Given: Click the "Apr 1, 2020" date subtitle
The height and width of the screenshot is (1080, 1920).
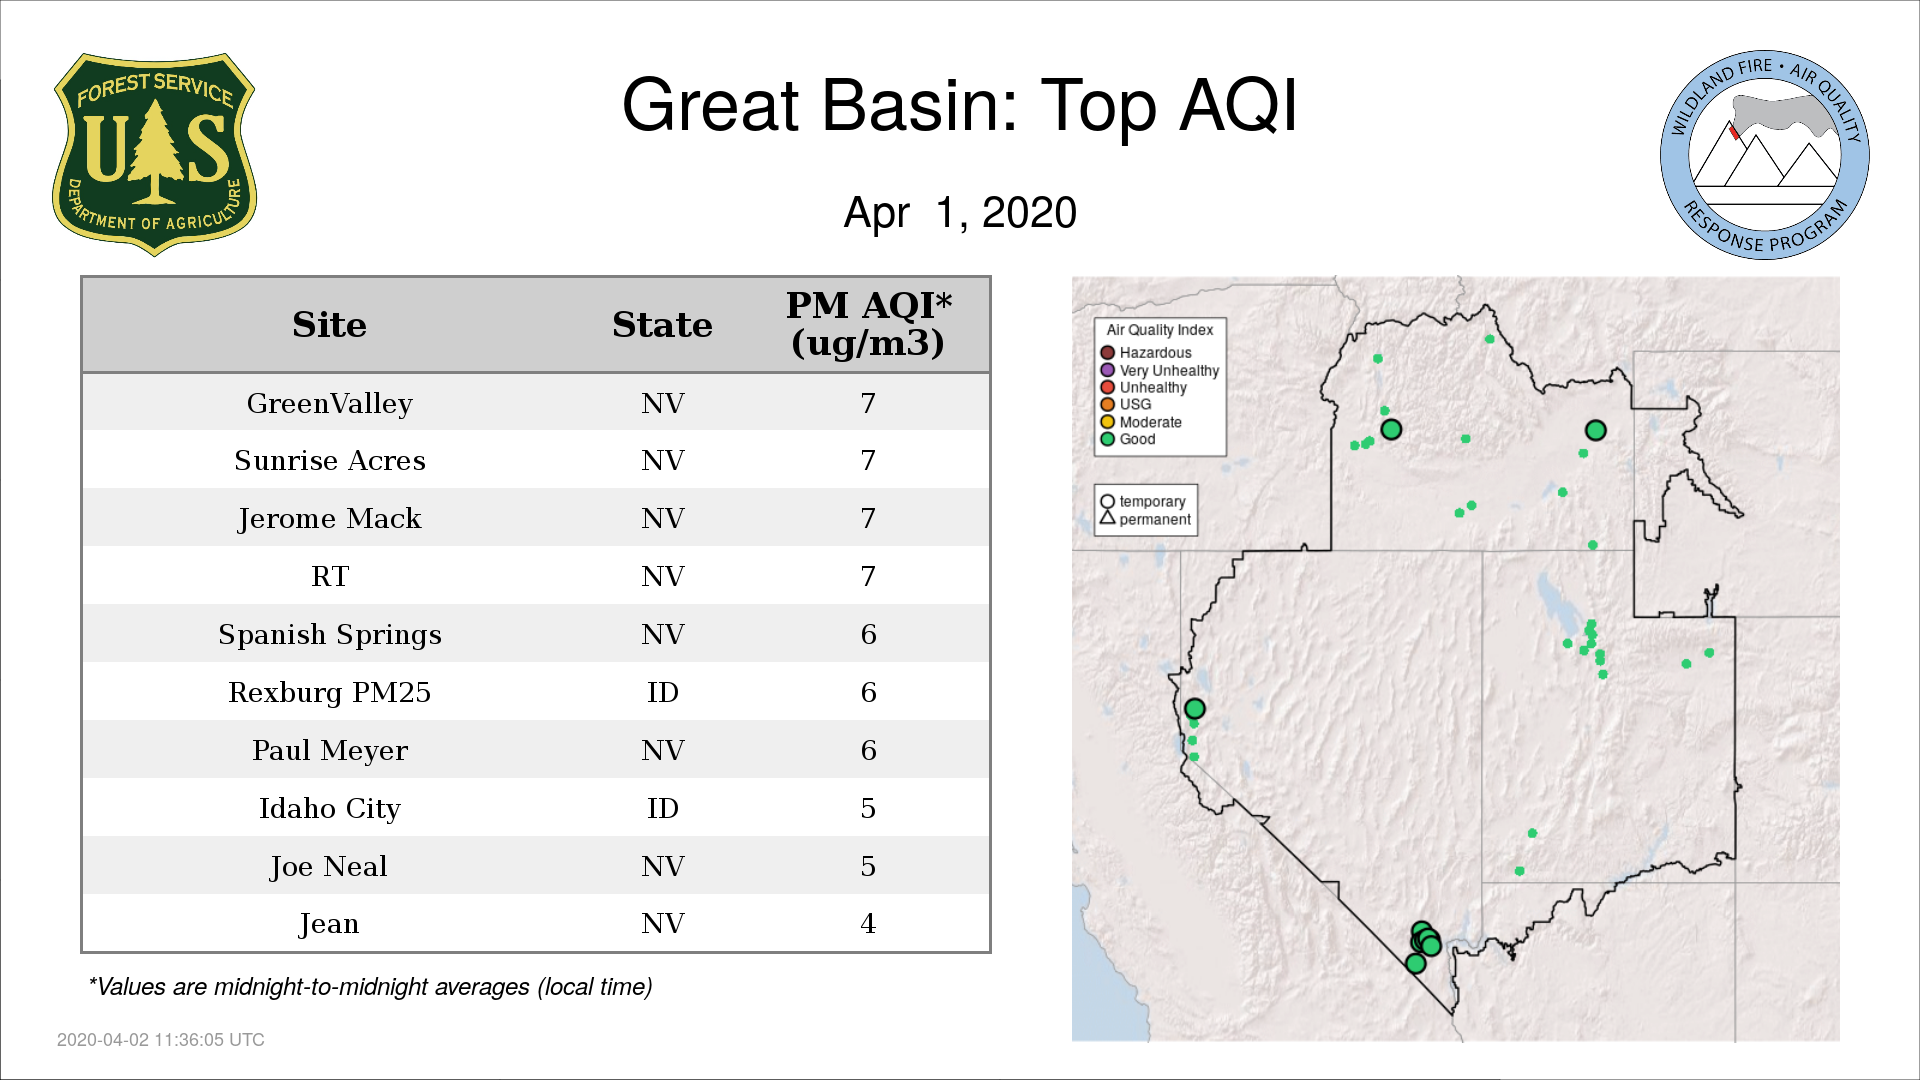Looking at the screenshot, I should pos(960,213).
